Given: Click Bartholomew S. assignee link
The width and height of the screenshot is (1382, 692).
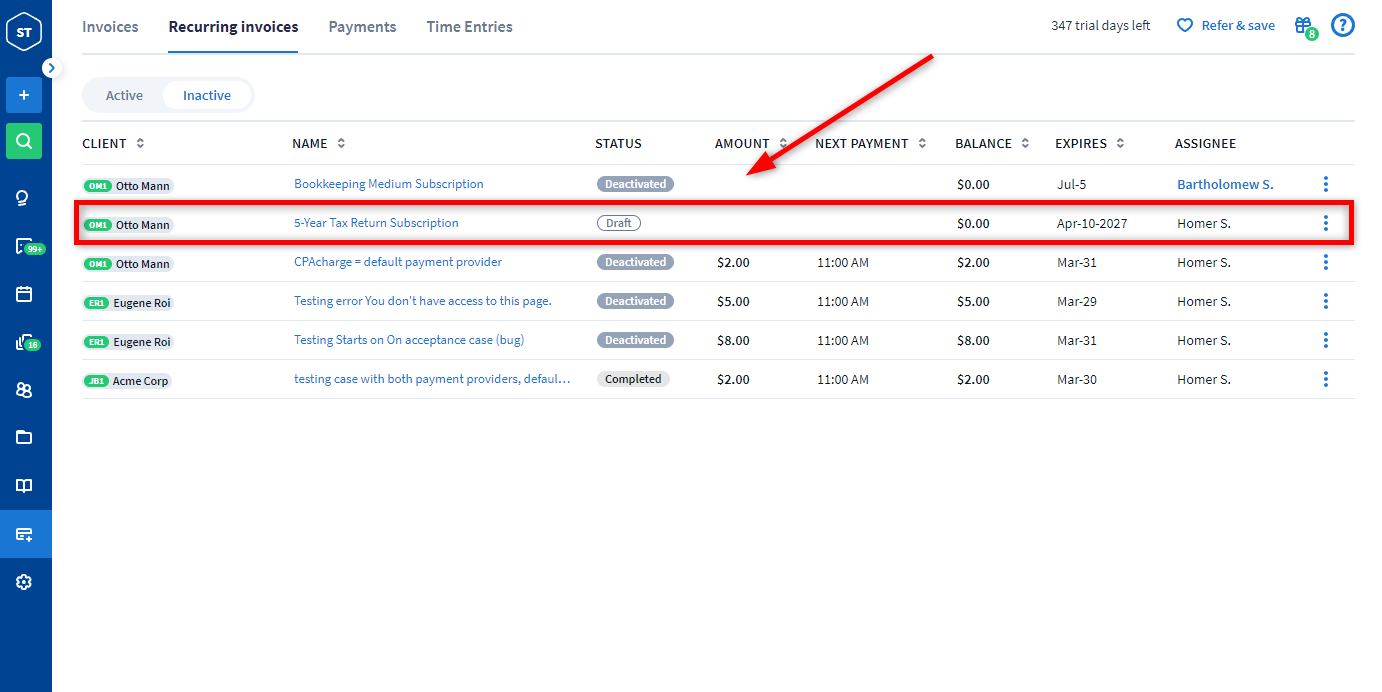Looking at the screenshot, I should (1225, 184).
